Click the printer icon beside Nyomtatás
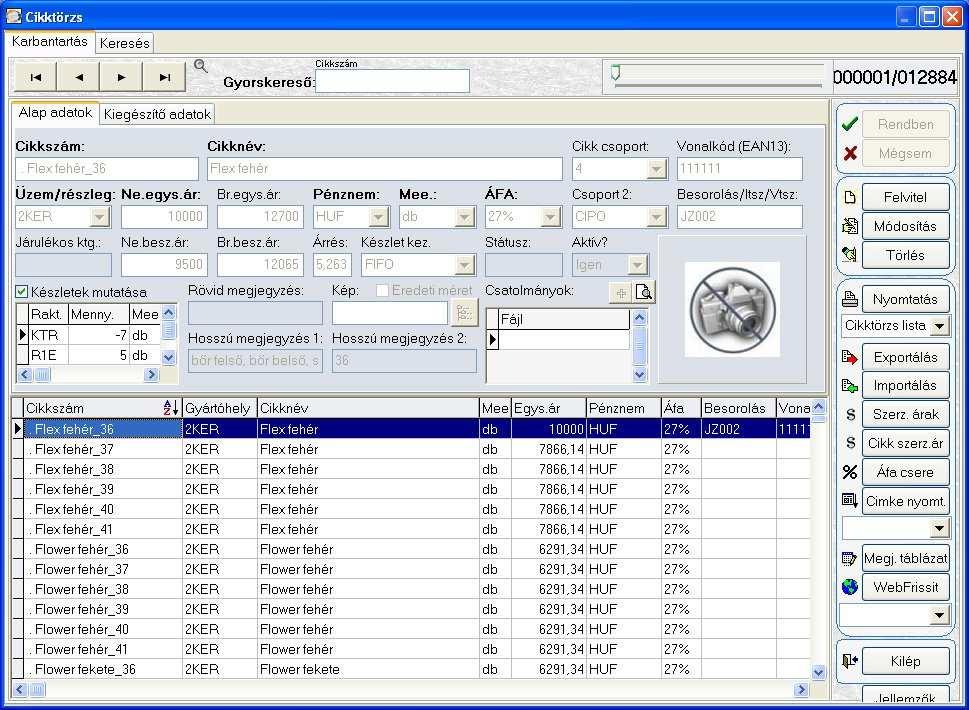The image size is (969, 710). 850,299
